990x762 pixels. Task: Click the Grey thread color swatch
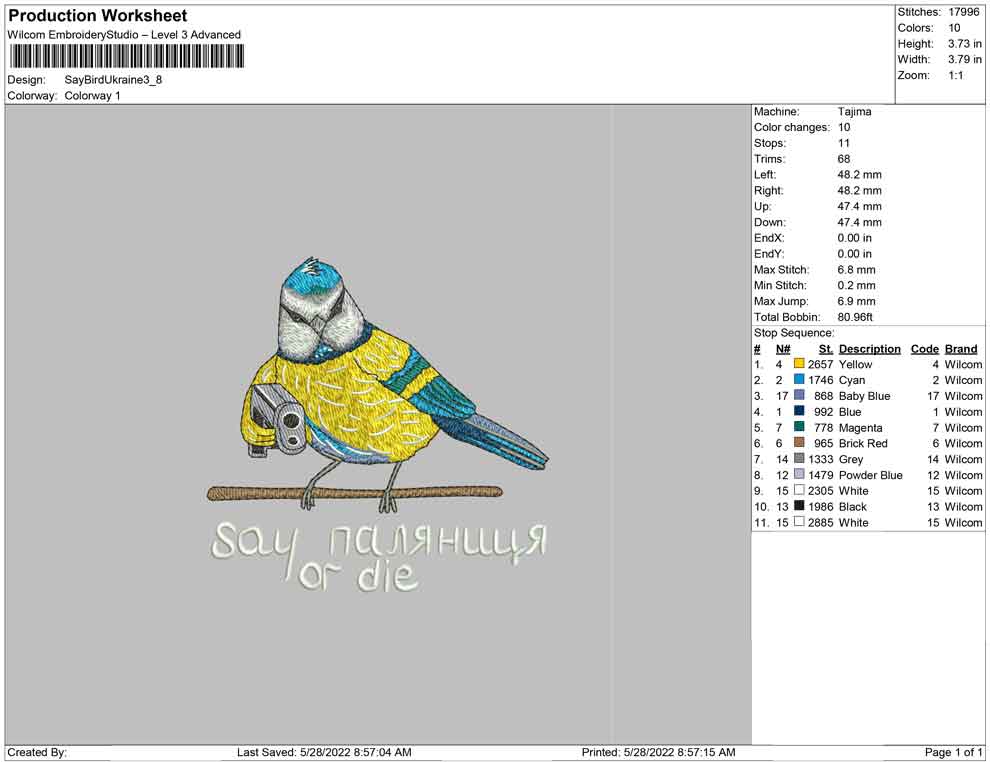click(799, 459)
